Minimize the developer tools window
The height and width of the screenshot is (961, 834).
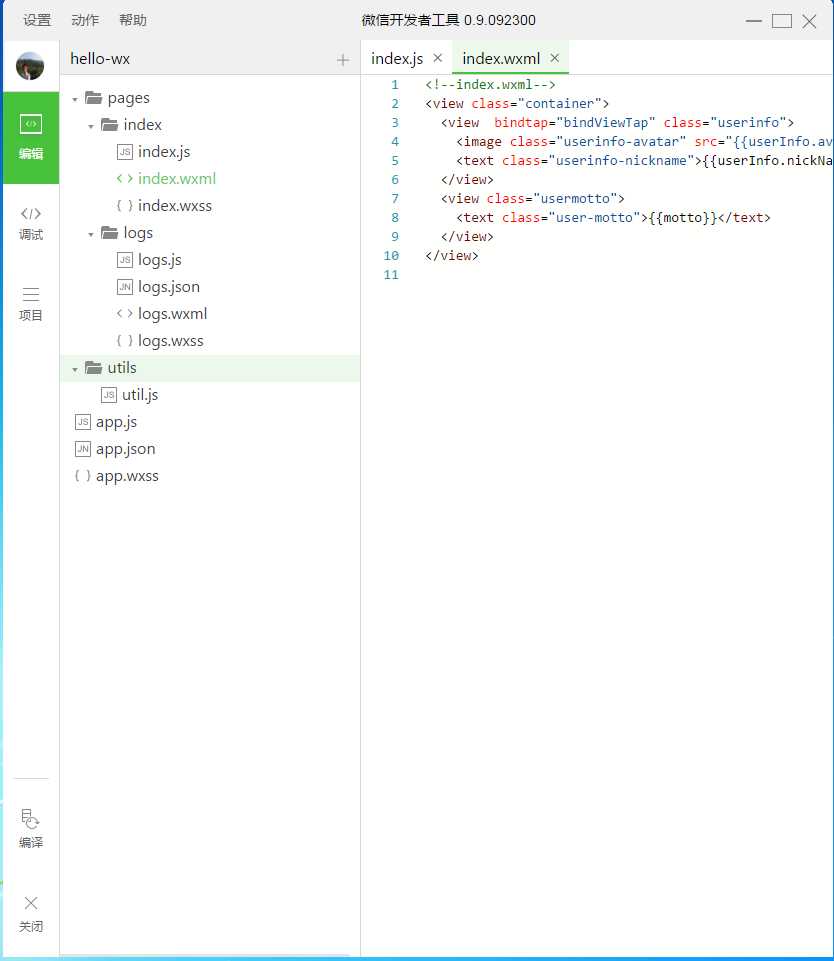click(754, 21)
